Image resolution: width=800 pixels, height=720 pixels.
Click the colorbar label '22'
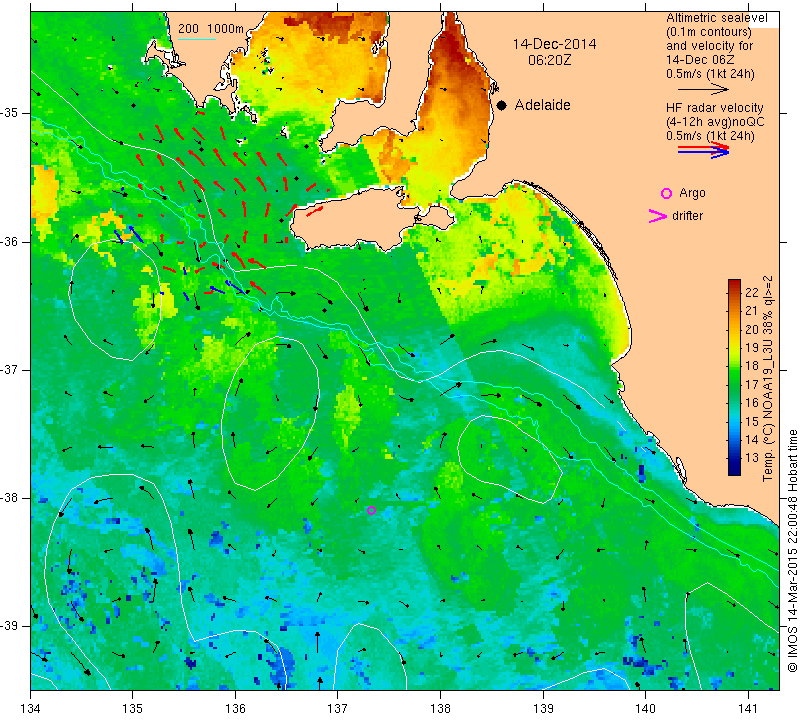[x=752, y=292]
